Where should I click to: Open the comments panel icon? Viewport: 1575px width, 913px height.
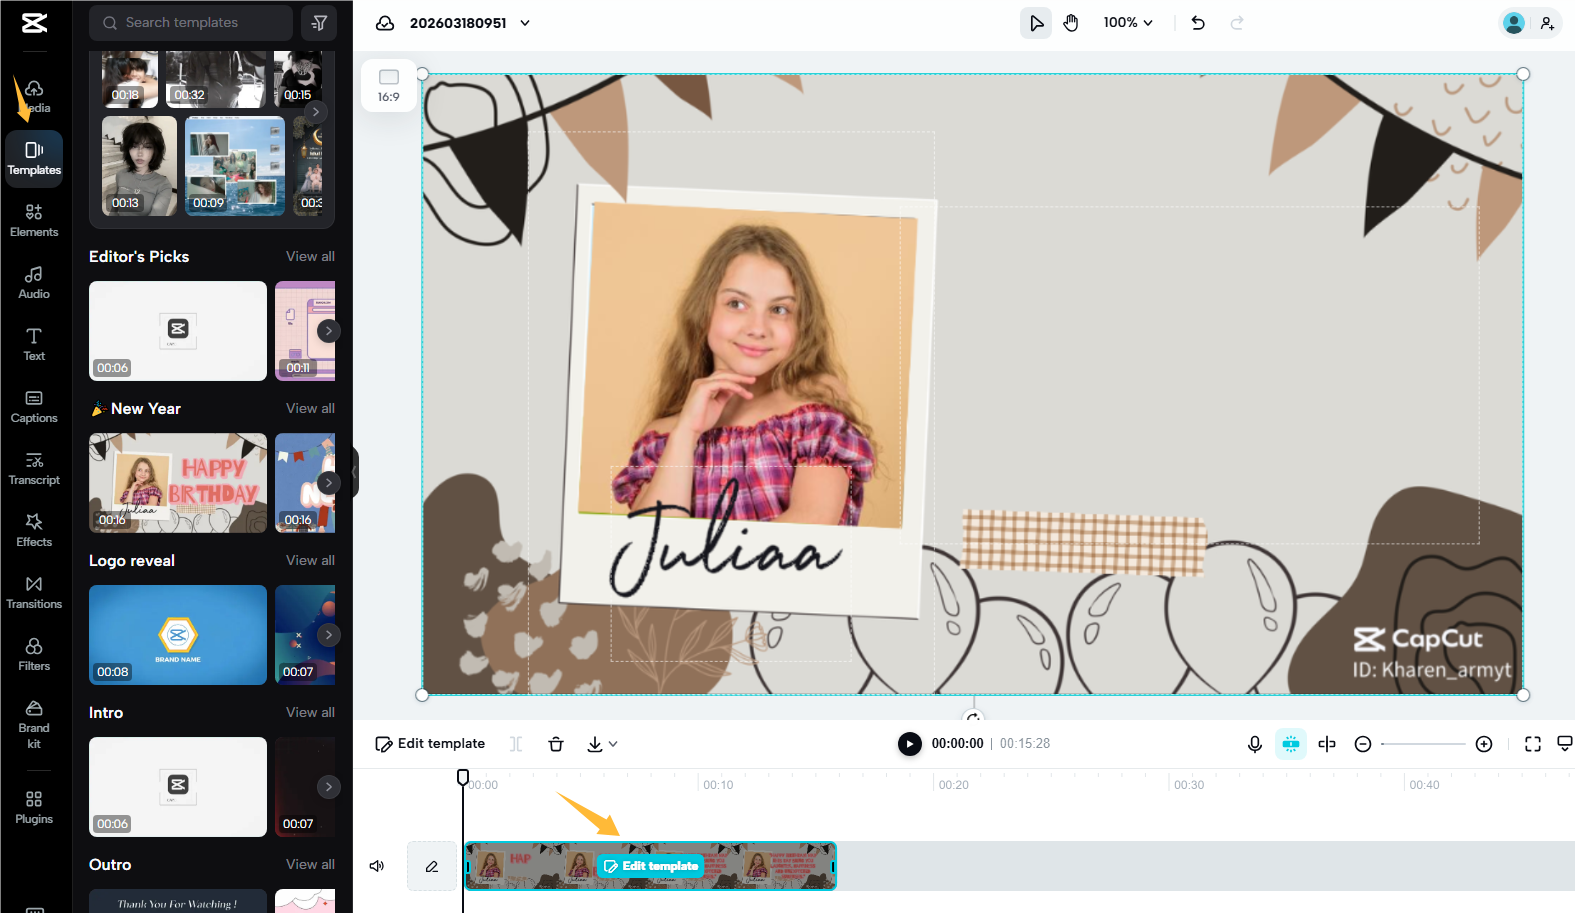[1564, 744]
